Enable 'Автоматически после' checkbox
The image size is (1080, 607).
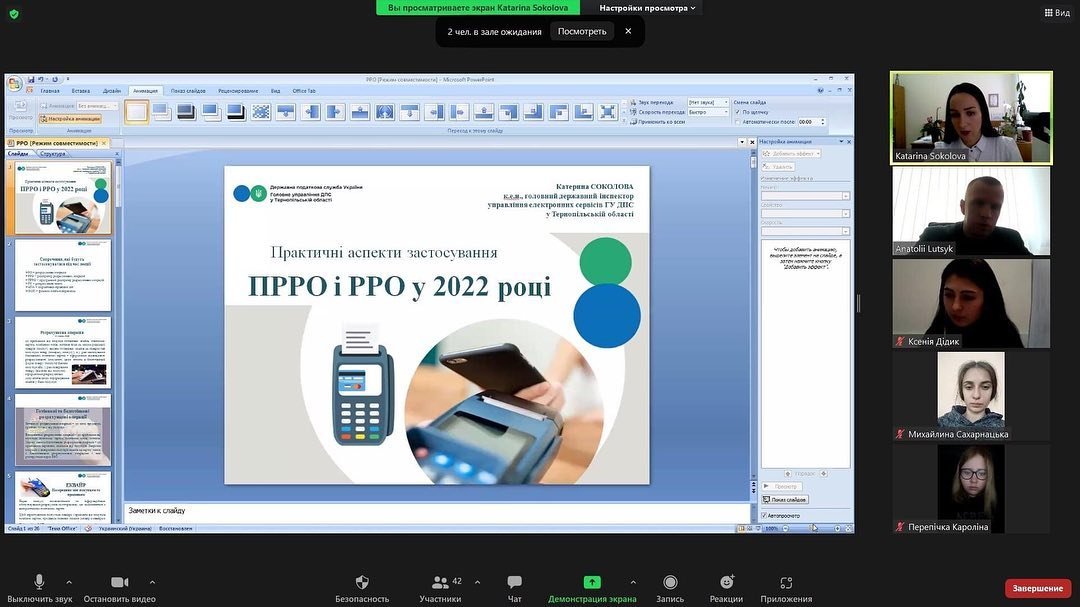point(738,122)
